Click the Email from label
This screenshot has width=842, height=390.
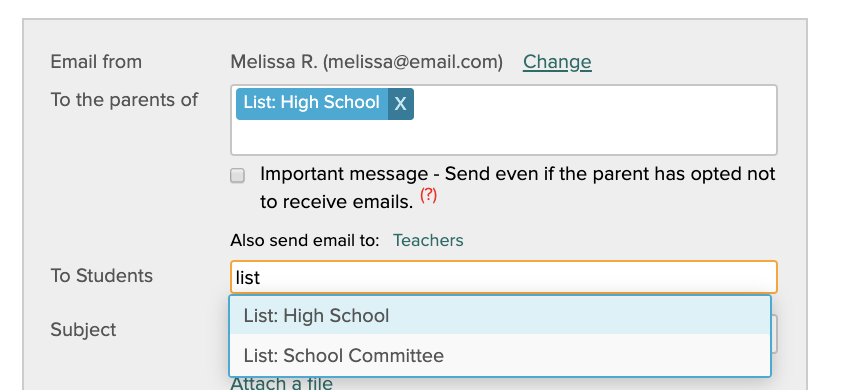click(x=96, y=62)
